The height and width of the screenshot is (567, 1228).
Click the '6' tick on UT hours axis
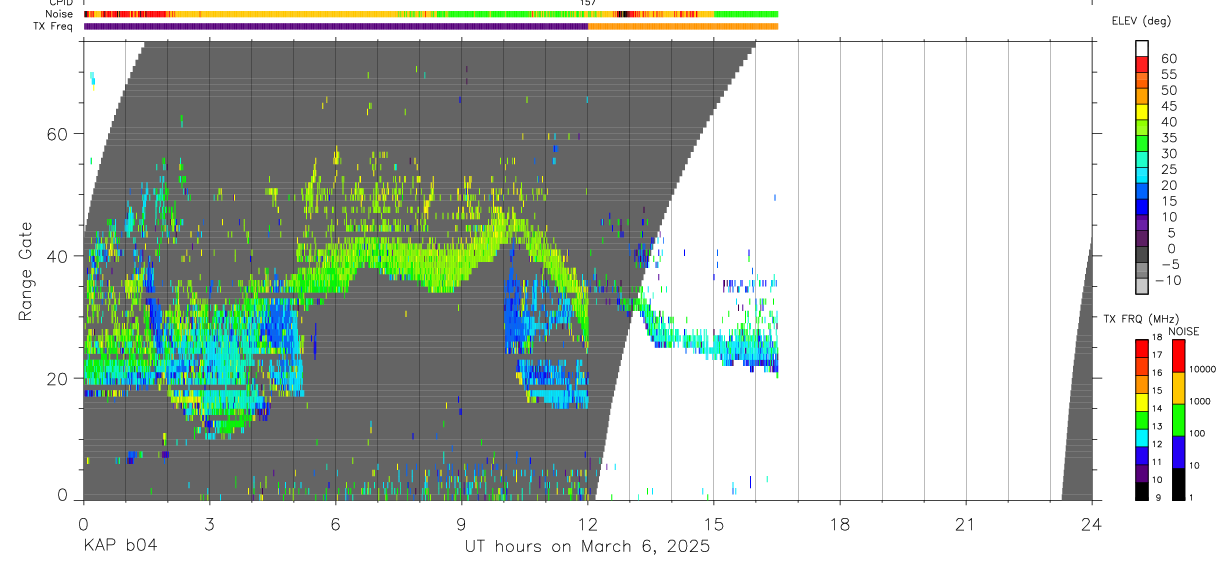click(x=335, y=524)
